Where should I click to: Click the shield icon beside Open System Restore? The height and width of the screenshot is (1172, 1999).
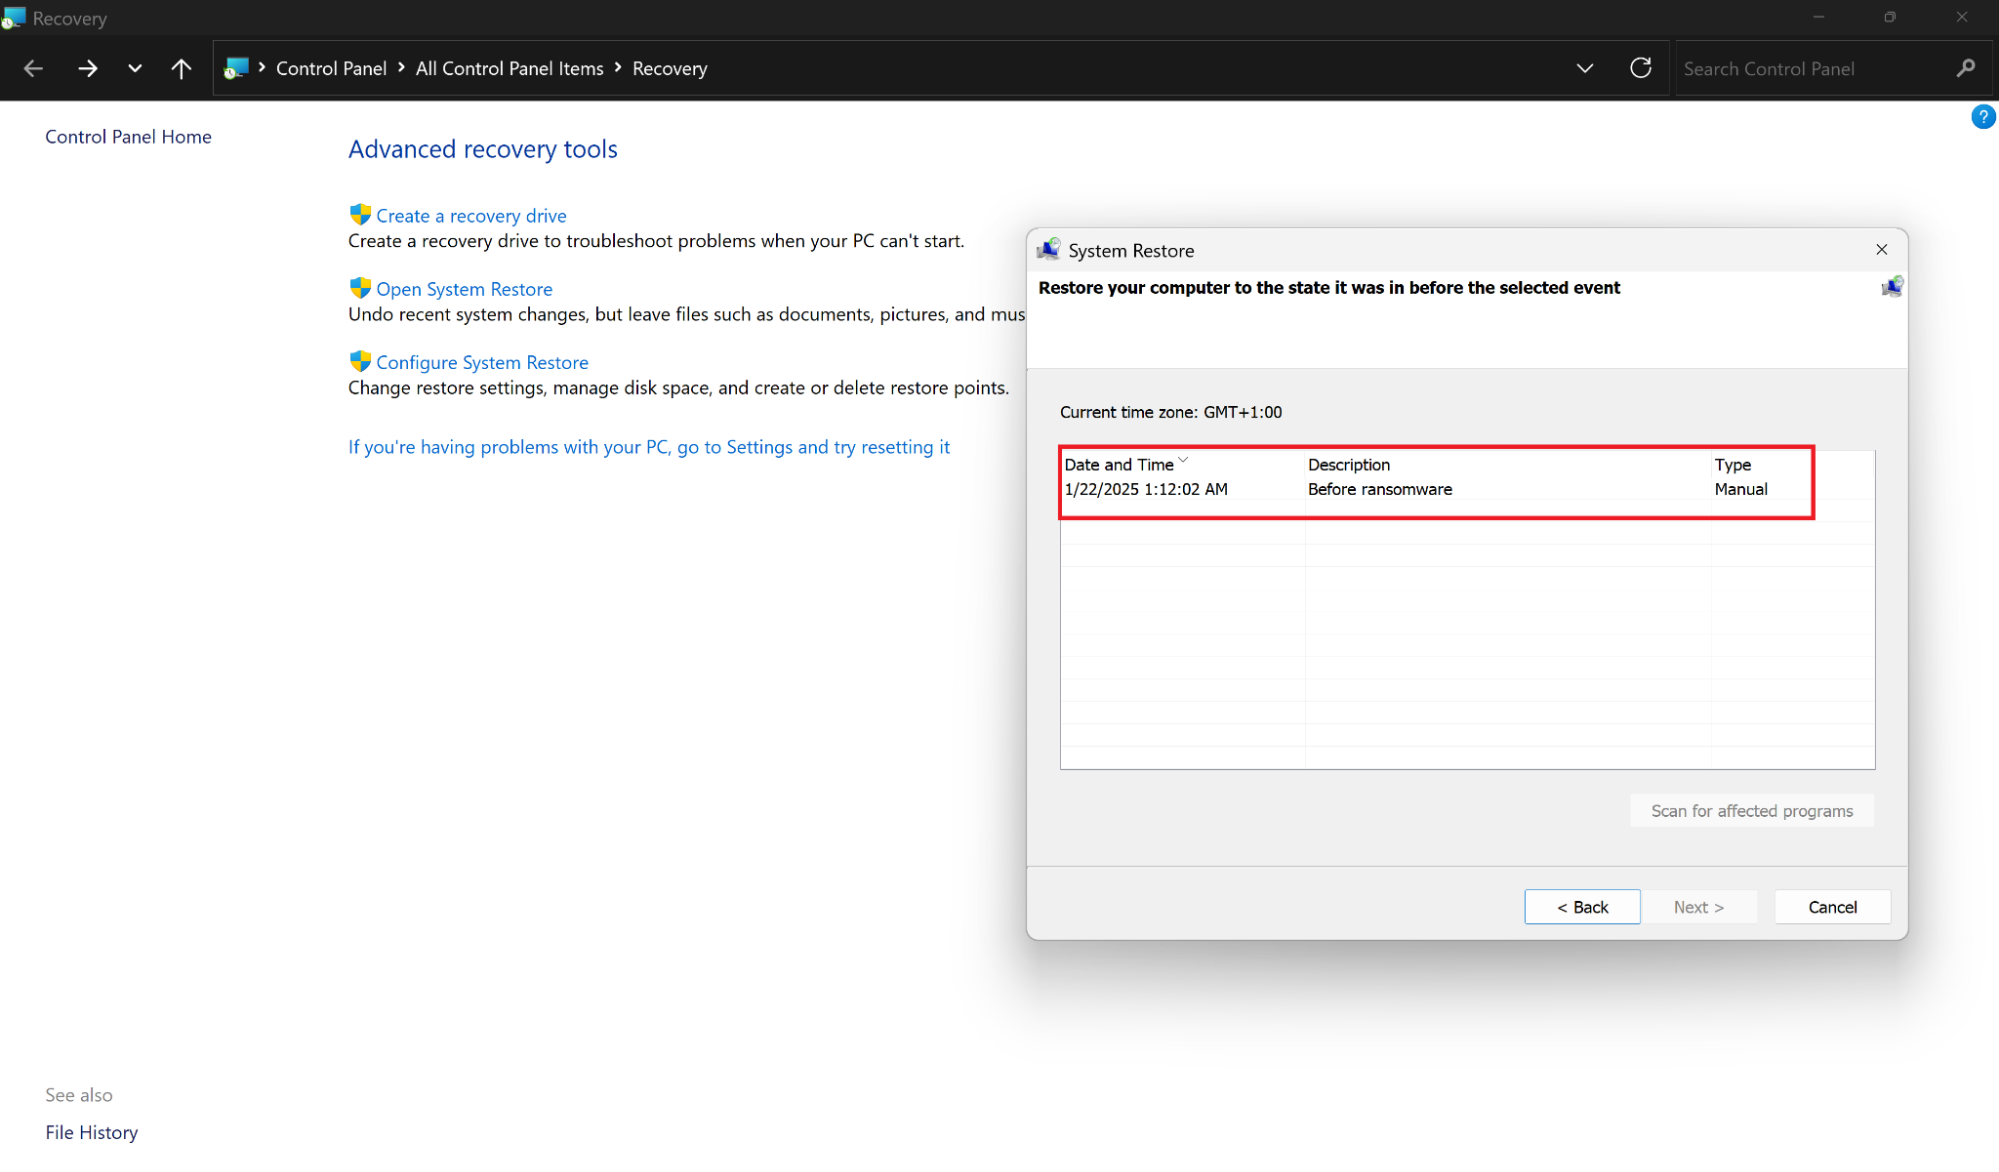click(x=360, y=288)
